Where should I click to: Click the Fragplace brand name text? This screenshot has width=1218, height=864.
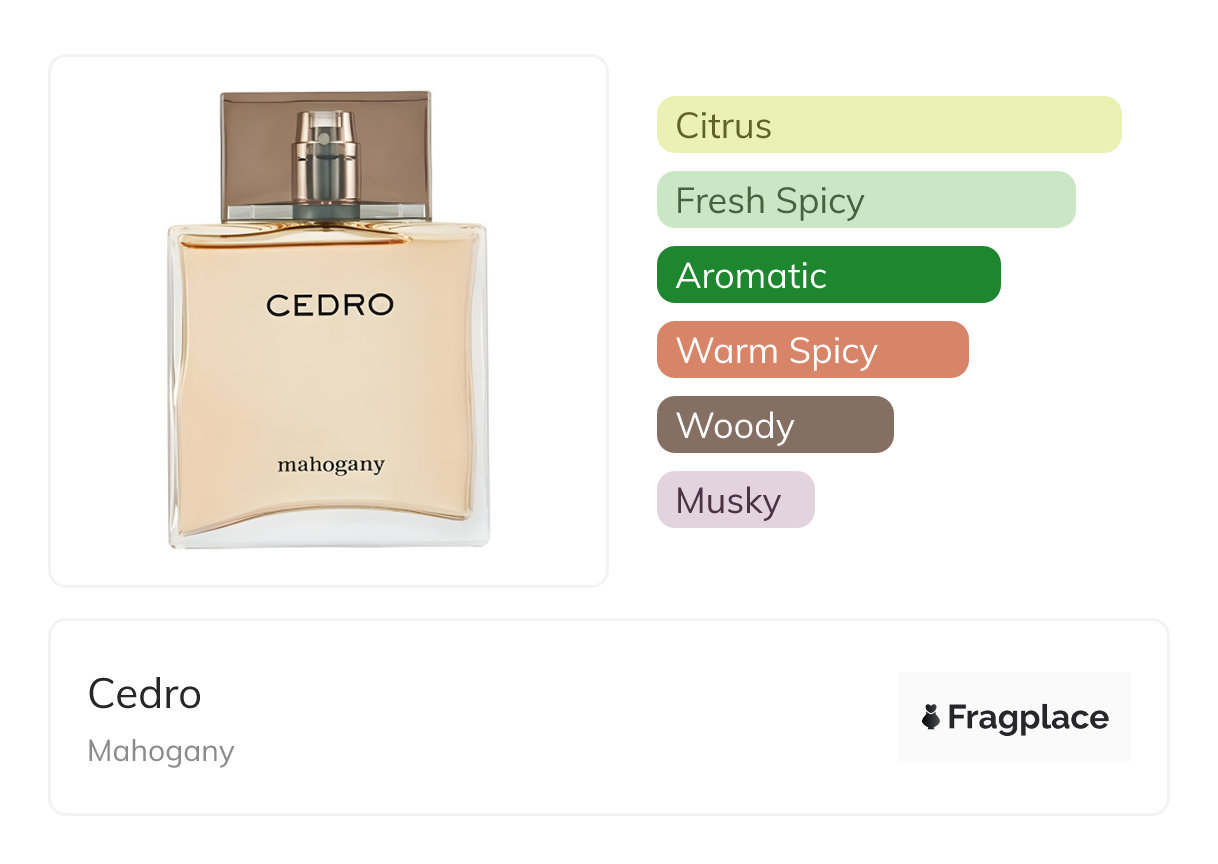click(x=1028, y=717)
